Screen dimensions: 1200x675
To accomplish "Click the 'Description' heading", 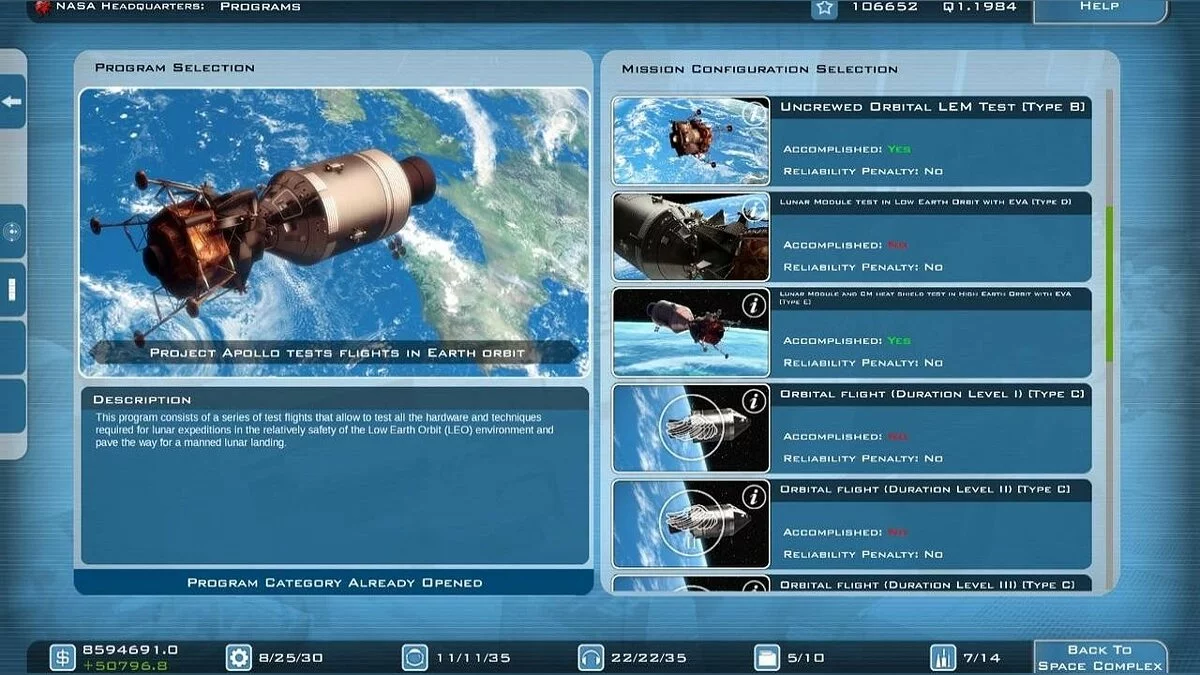I will pos(142,399).
